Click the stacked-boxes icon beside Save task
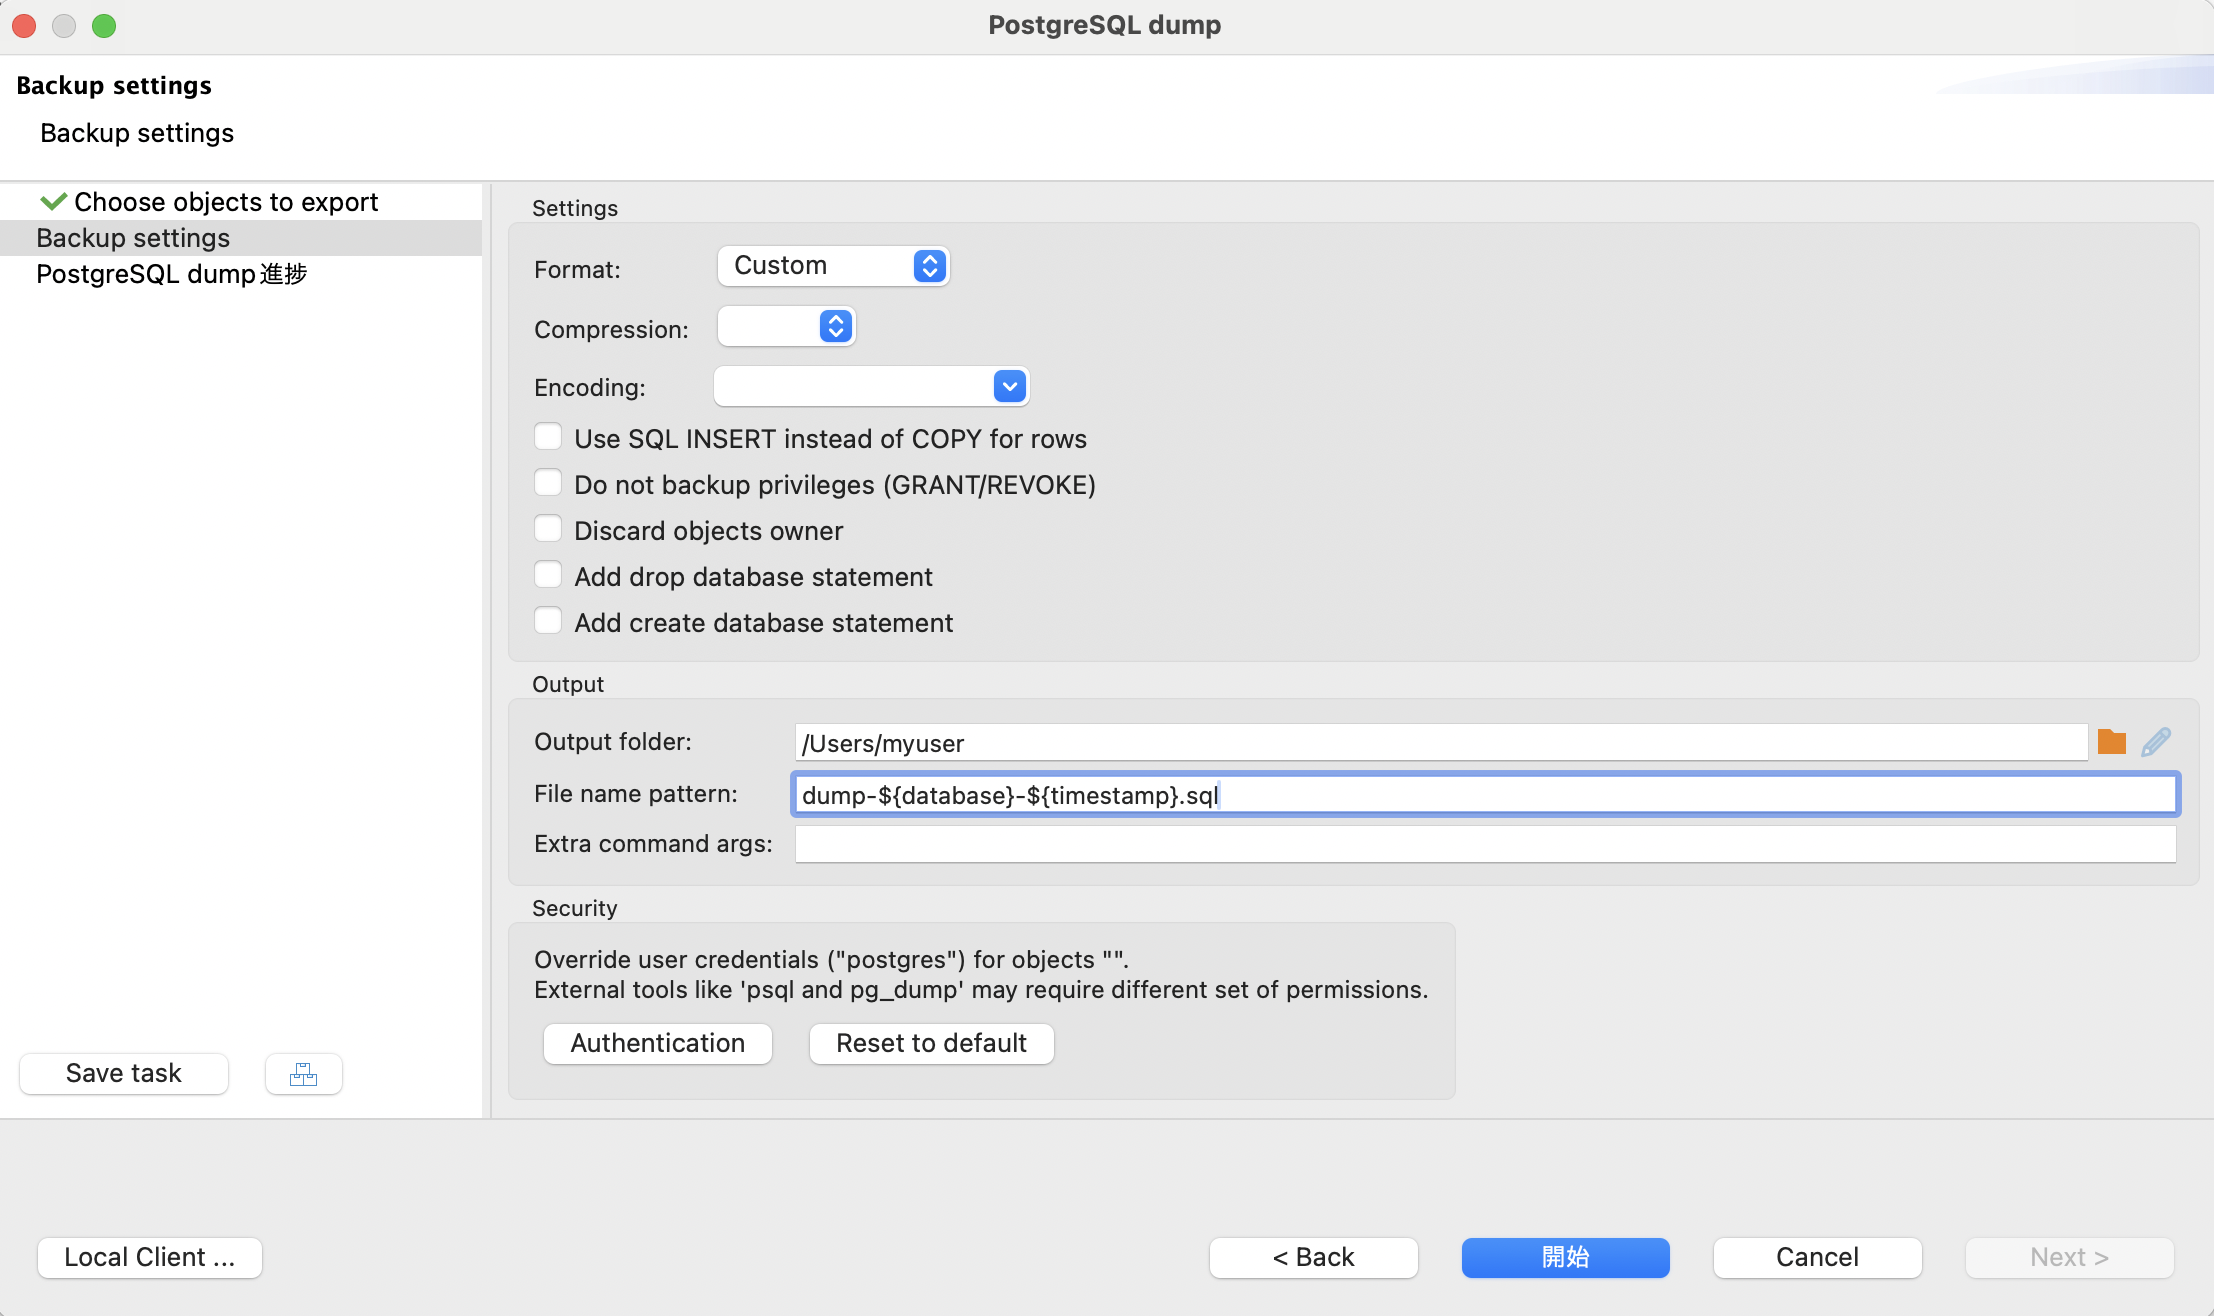The height and width of the screenshot is (1316, 2214). coord(303,1073)
